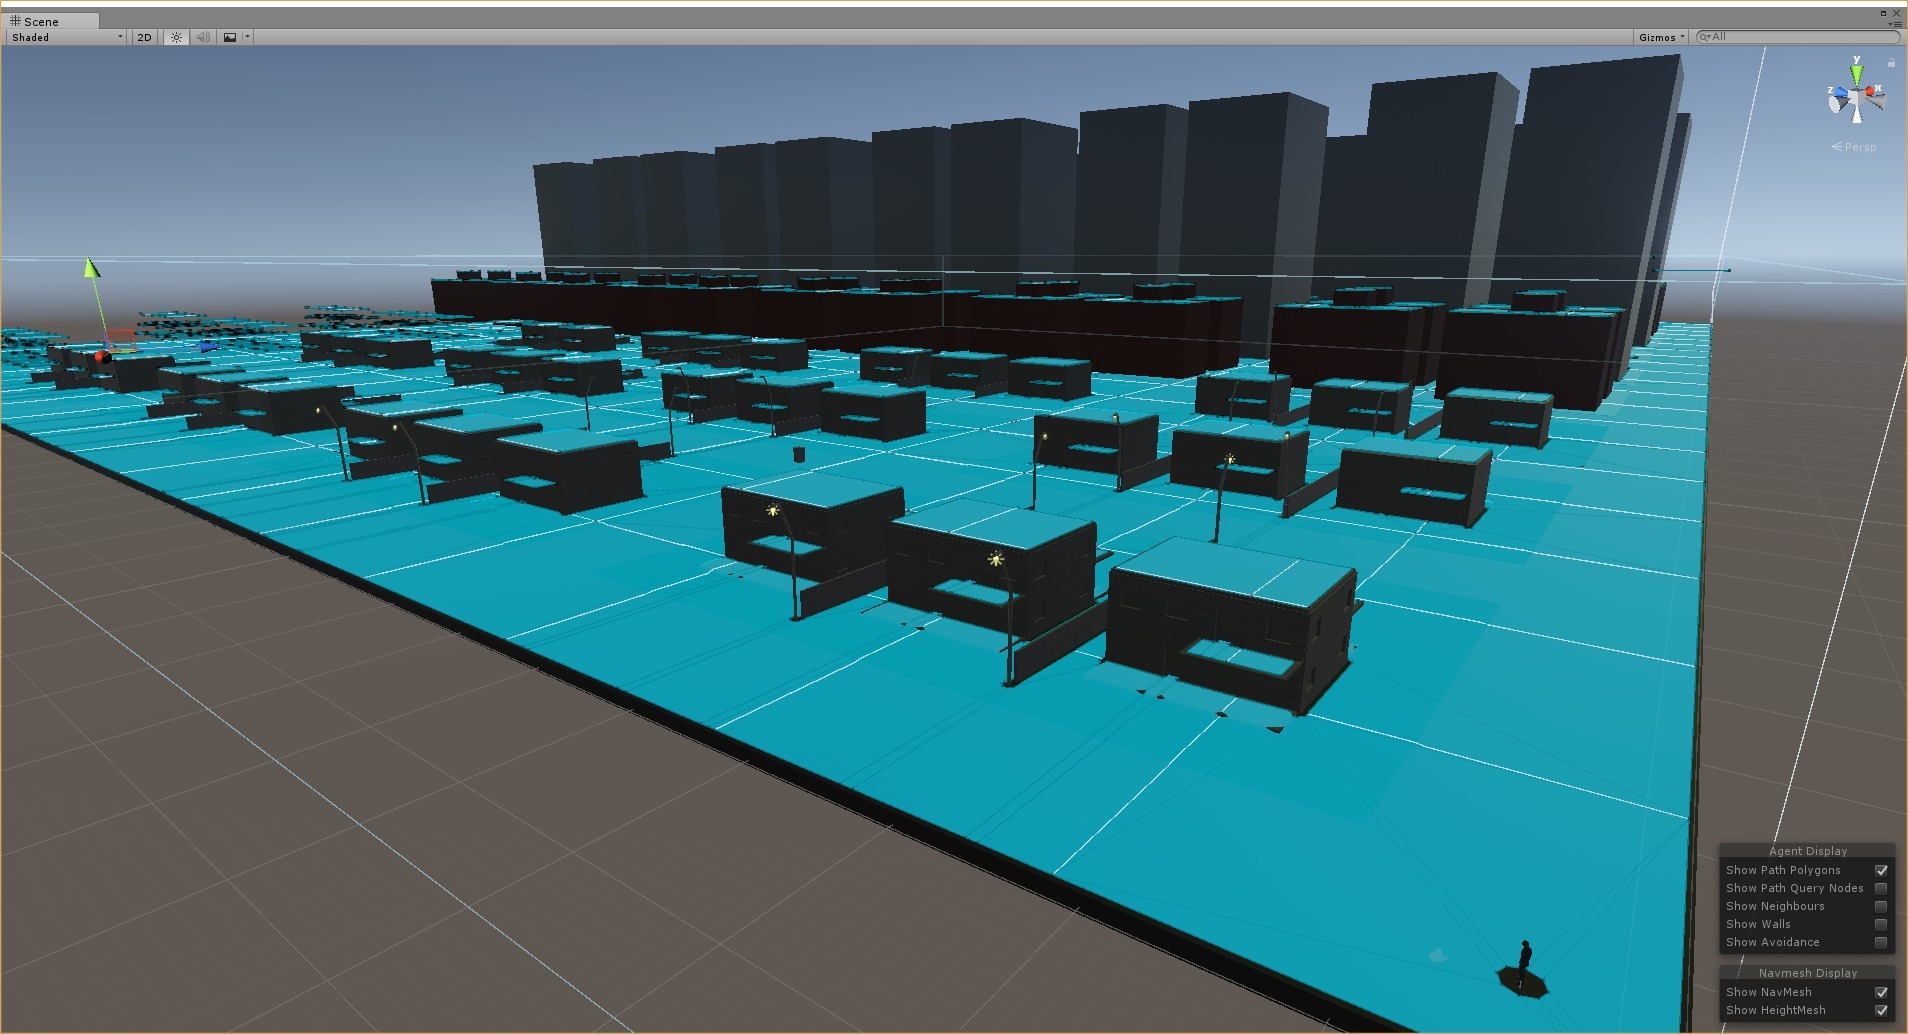Expand the effects dropdown arrow next to image icon
Screen dimensions: 1908x1034
click(x=247, y=37)
